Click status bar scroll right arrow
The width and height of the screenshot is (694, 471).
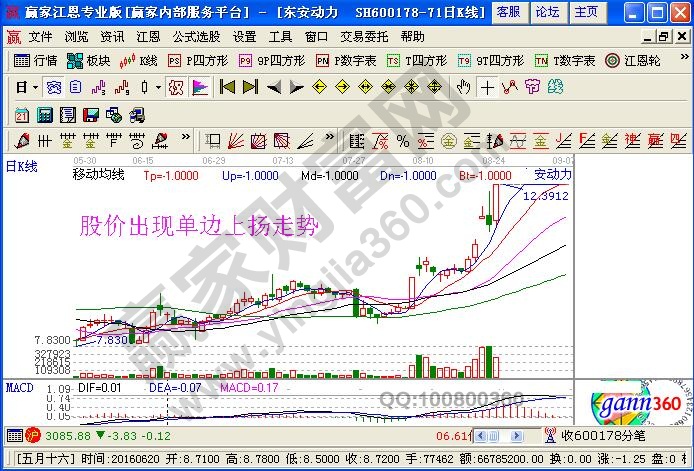[516, 436]
